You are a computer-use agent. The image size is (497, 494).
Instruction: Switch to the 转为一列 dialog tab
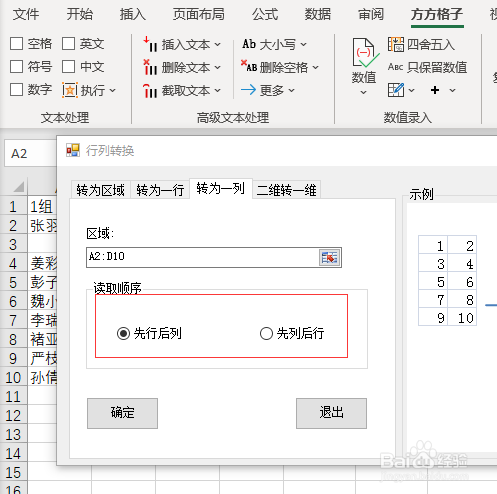(221, 189)
